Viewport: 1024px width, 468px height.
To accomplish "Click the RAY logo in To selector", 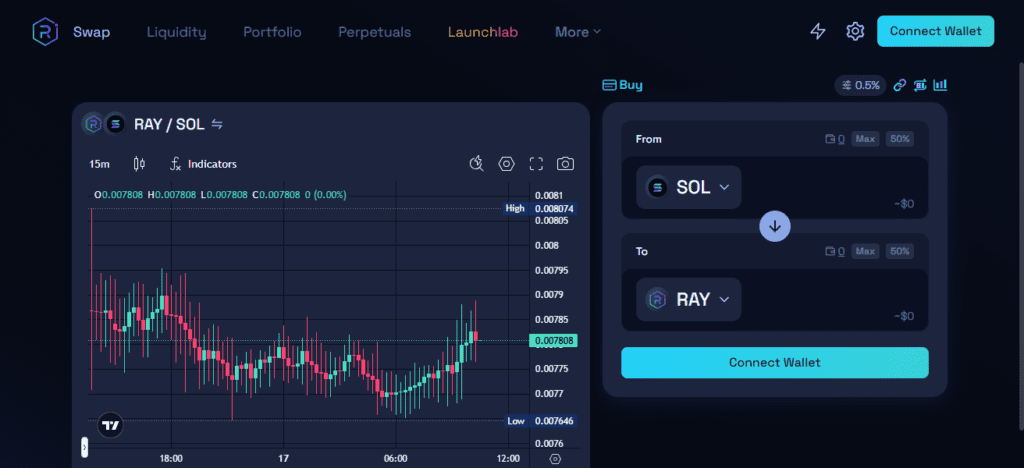I will 657,300.
